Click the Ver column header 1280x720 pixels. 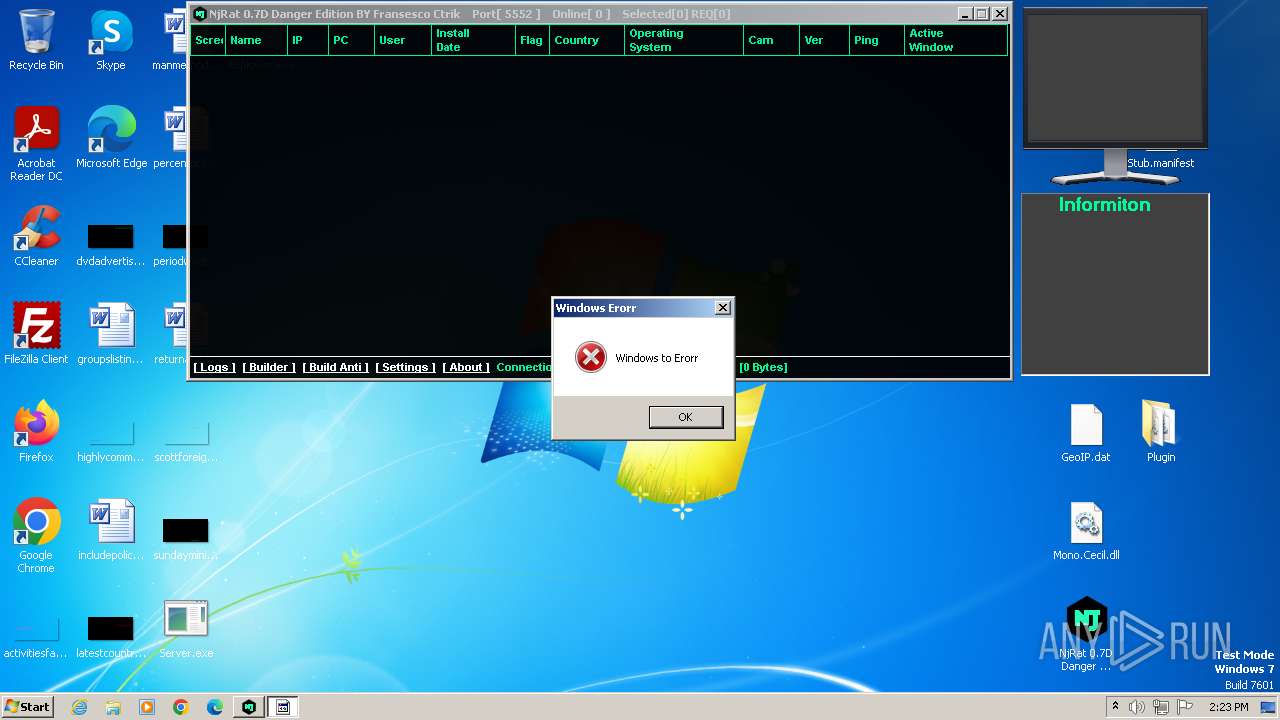pos(825,40)
